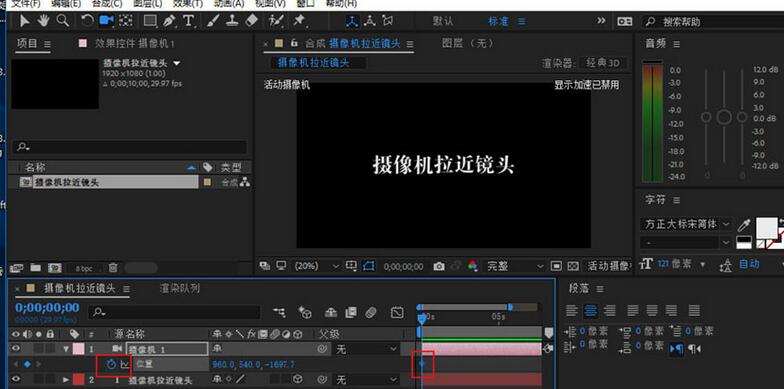The image size is (784, 389).
Task: Open the 效果(T) menu
Action: tap(188, 4)
